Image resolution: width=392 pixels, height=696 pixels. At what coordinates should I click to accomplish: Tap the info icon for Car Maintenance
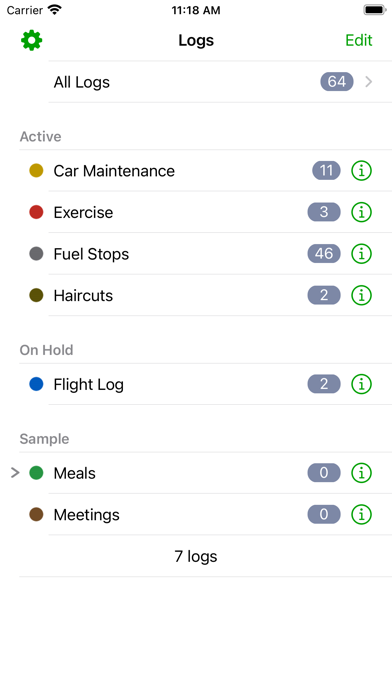(361, 171)
